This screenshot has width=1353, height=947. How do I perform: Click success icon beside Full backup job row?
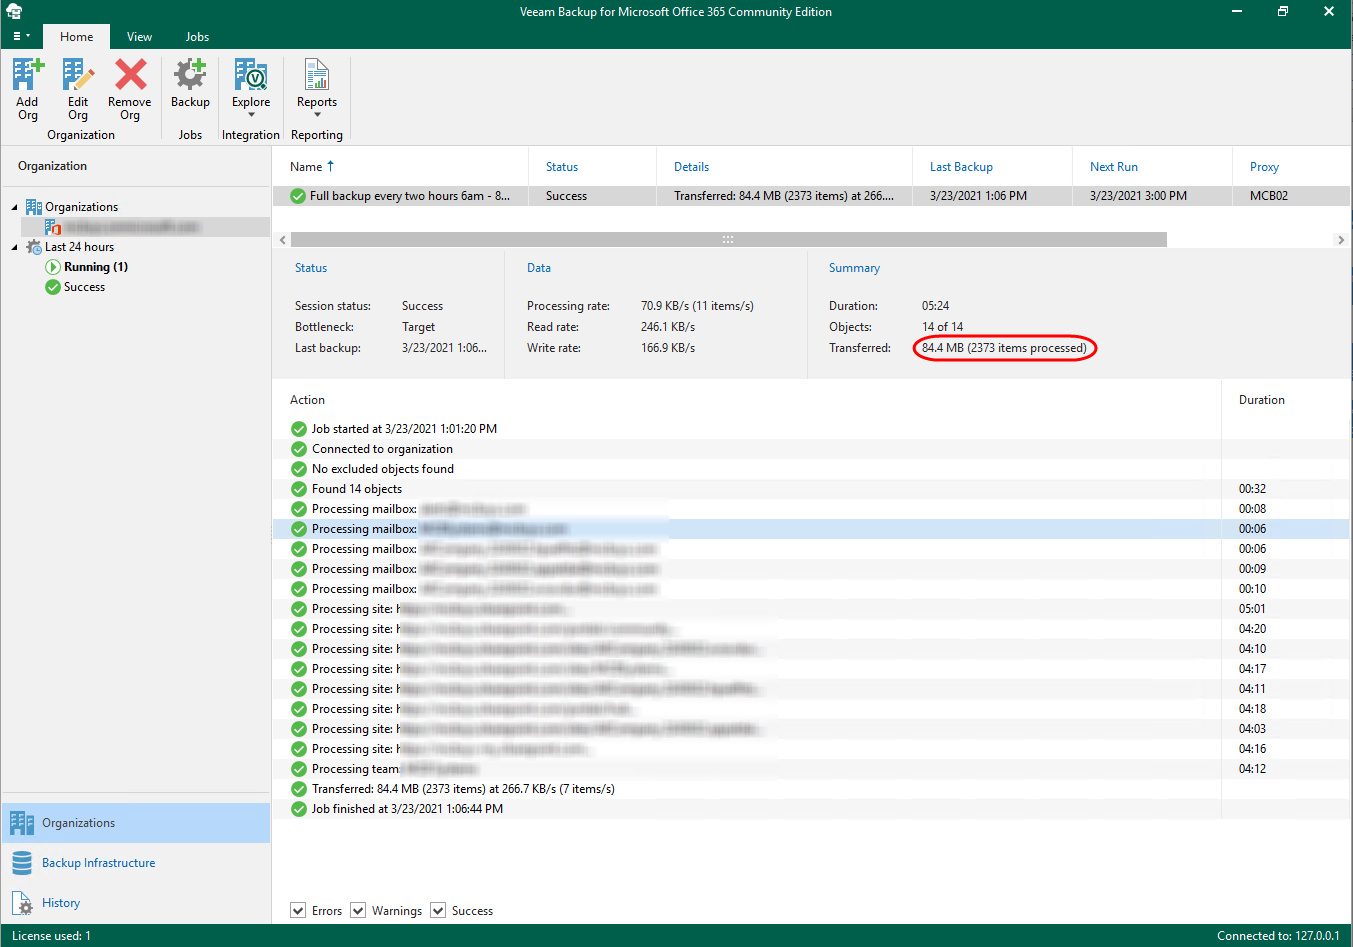tap(298, 196)
